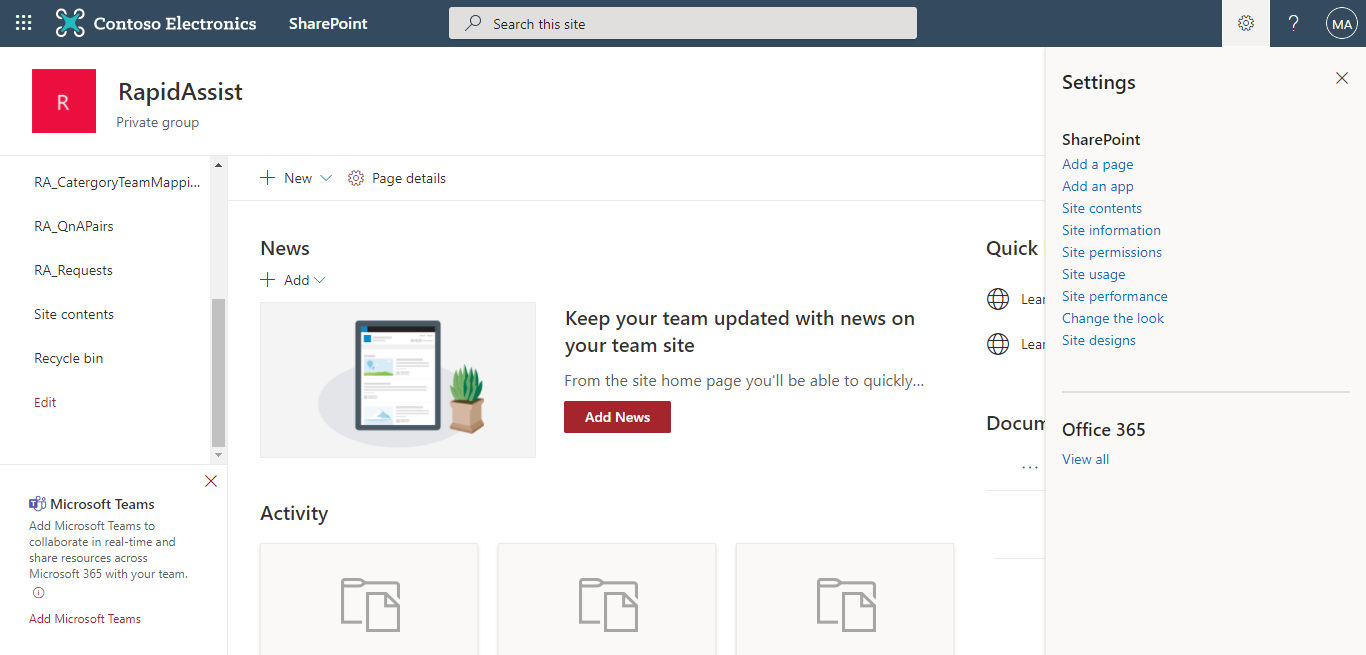Click the plus icon beside New
Viewport: 1366px width, 655px height.
(x=268, y=178)
